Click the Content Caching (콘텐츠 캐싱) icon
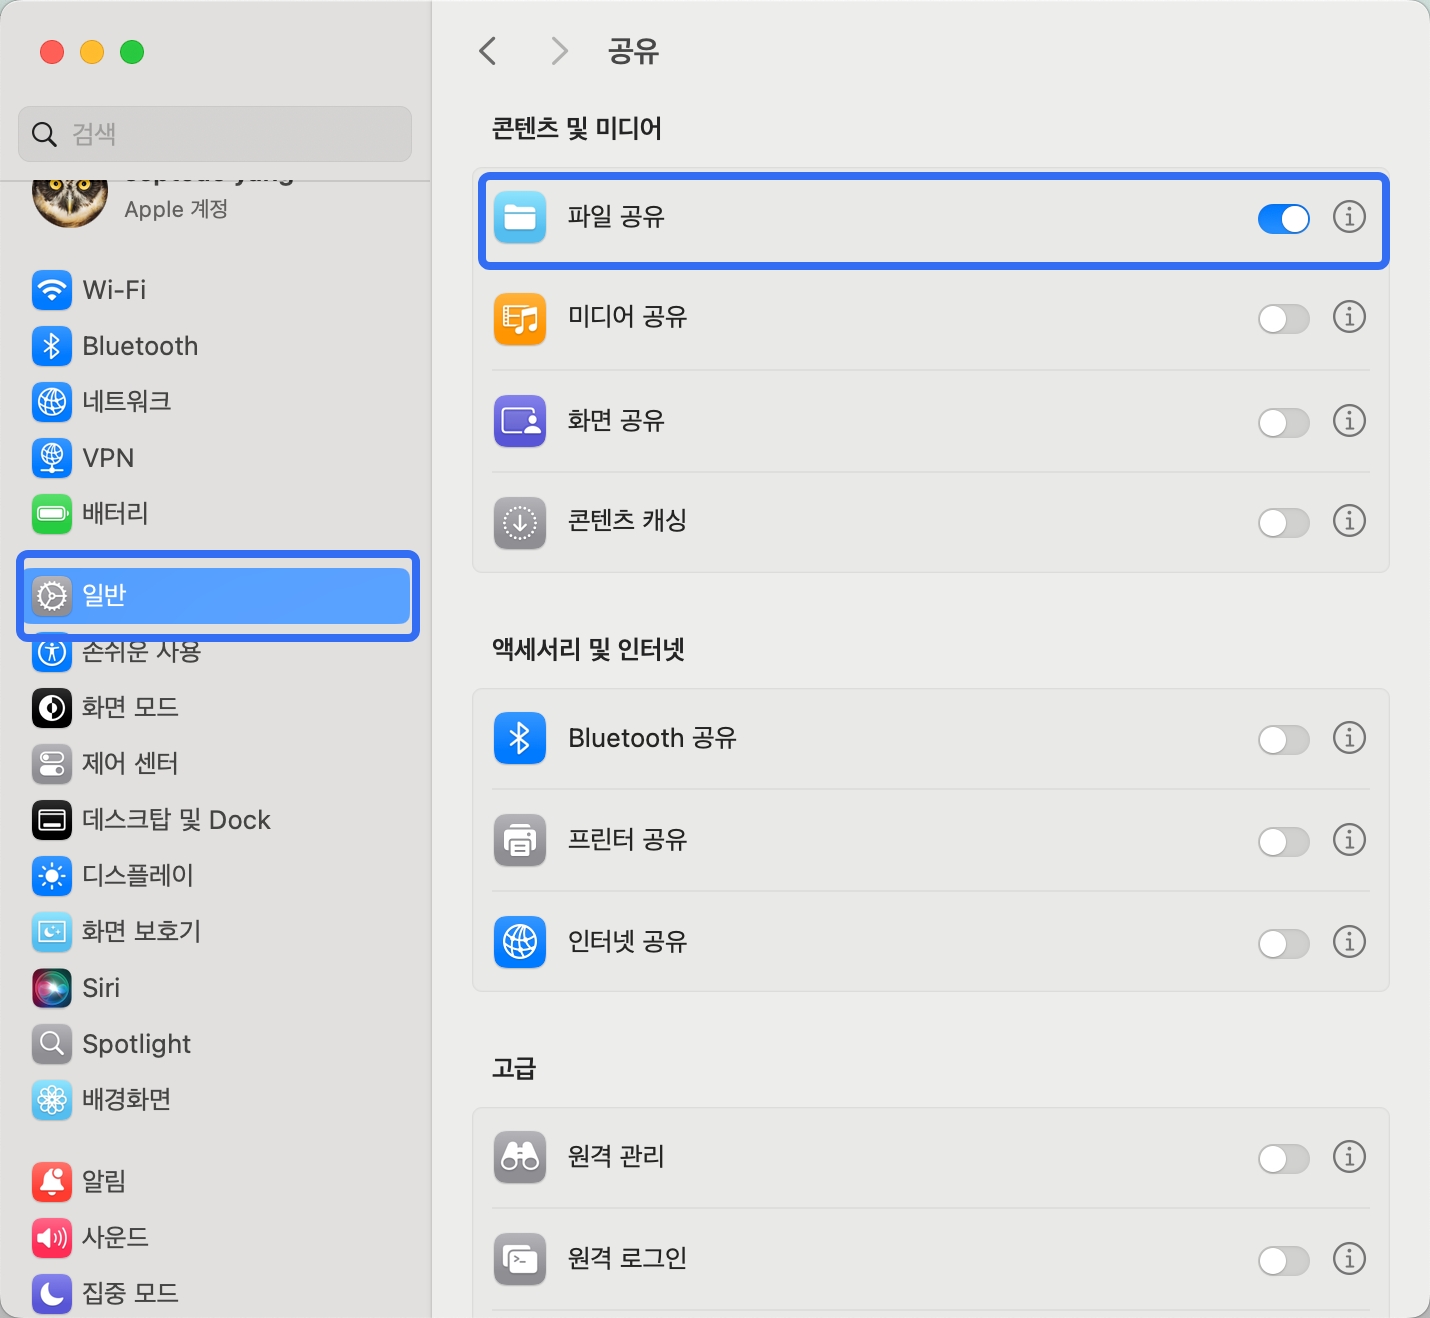1430x1318 pixels. tap(520, 523)
